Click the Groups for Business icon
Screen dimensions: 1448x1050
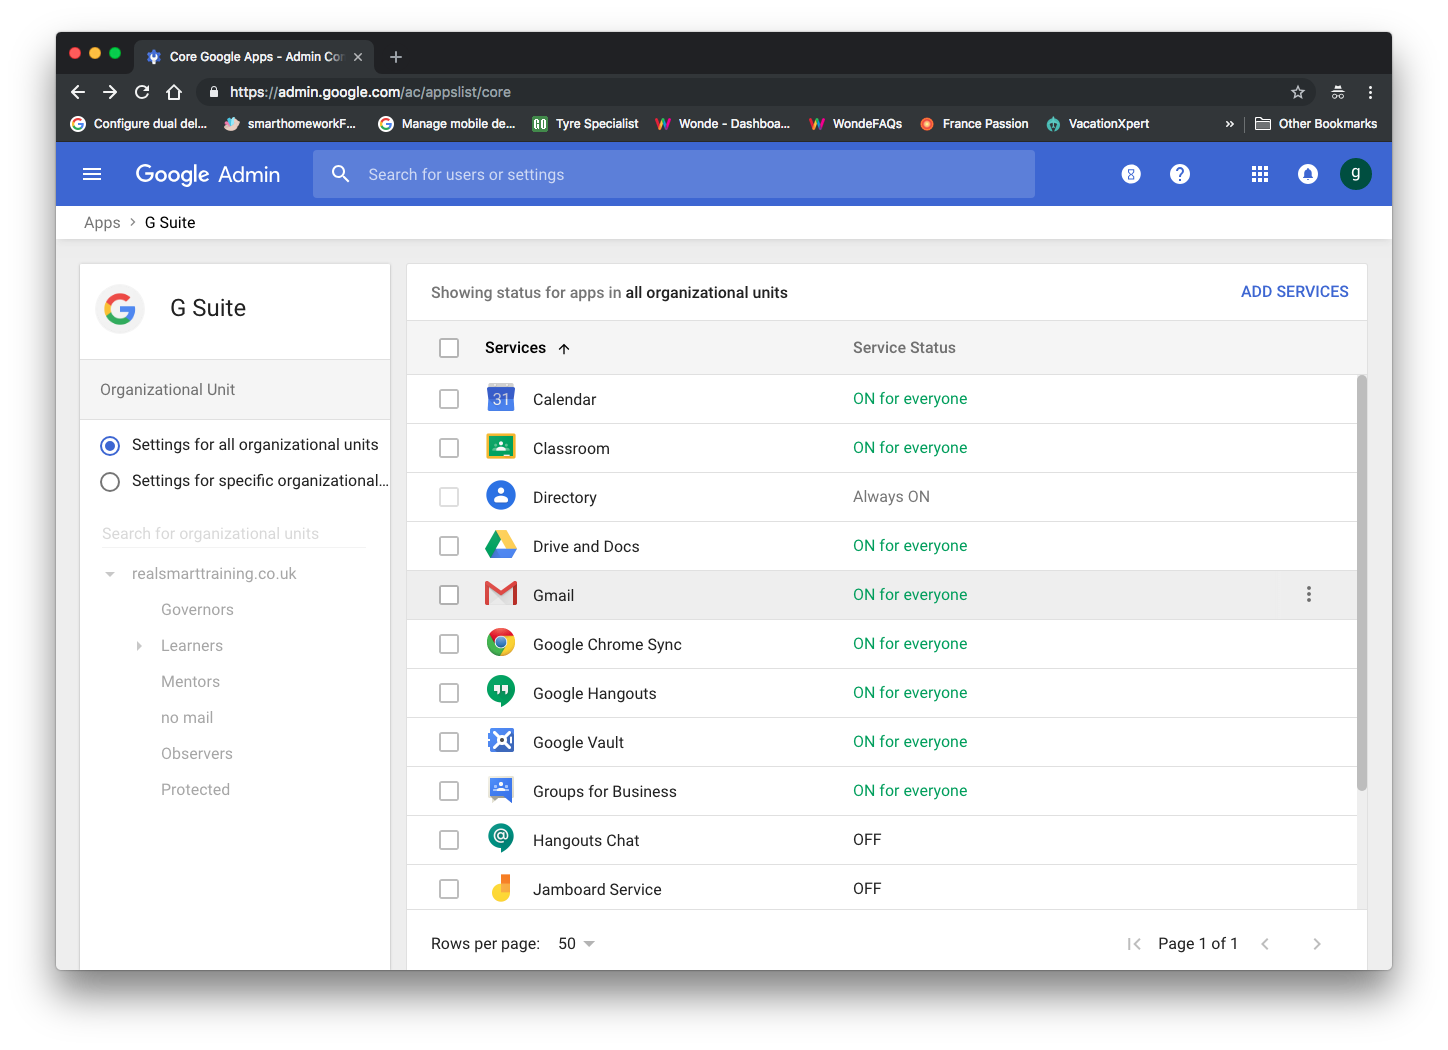501,790
